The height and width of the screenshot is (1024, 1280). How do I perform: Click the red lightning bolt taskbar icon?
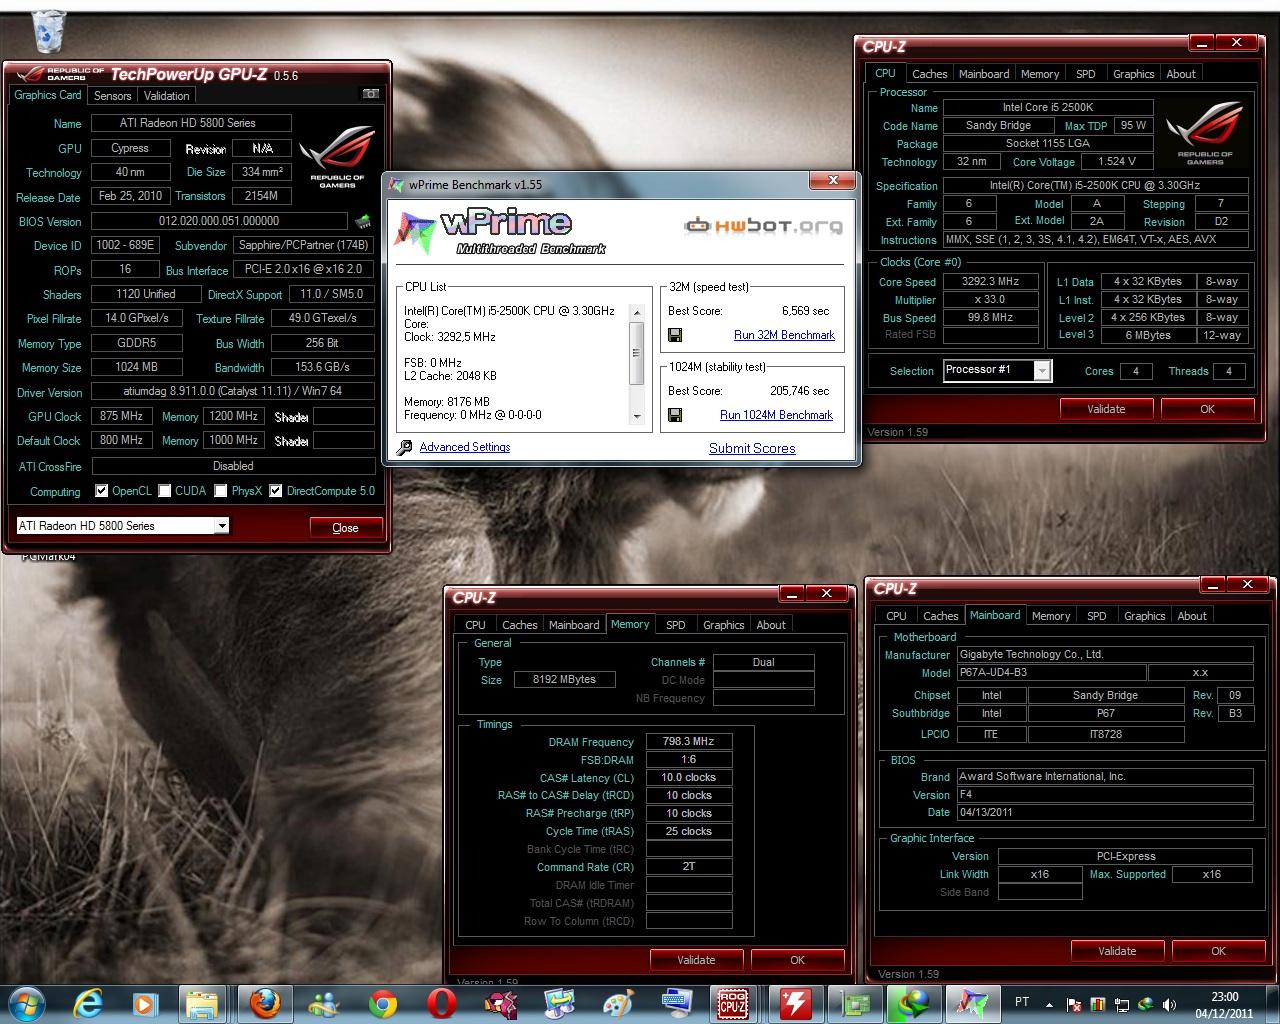click(x=794, y=1003)
